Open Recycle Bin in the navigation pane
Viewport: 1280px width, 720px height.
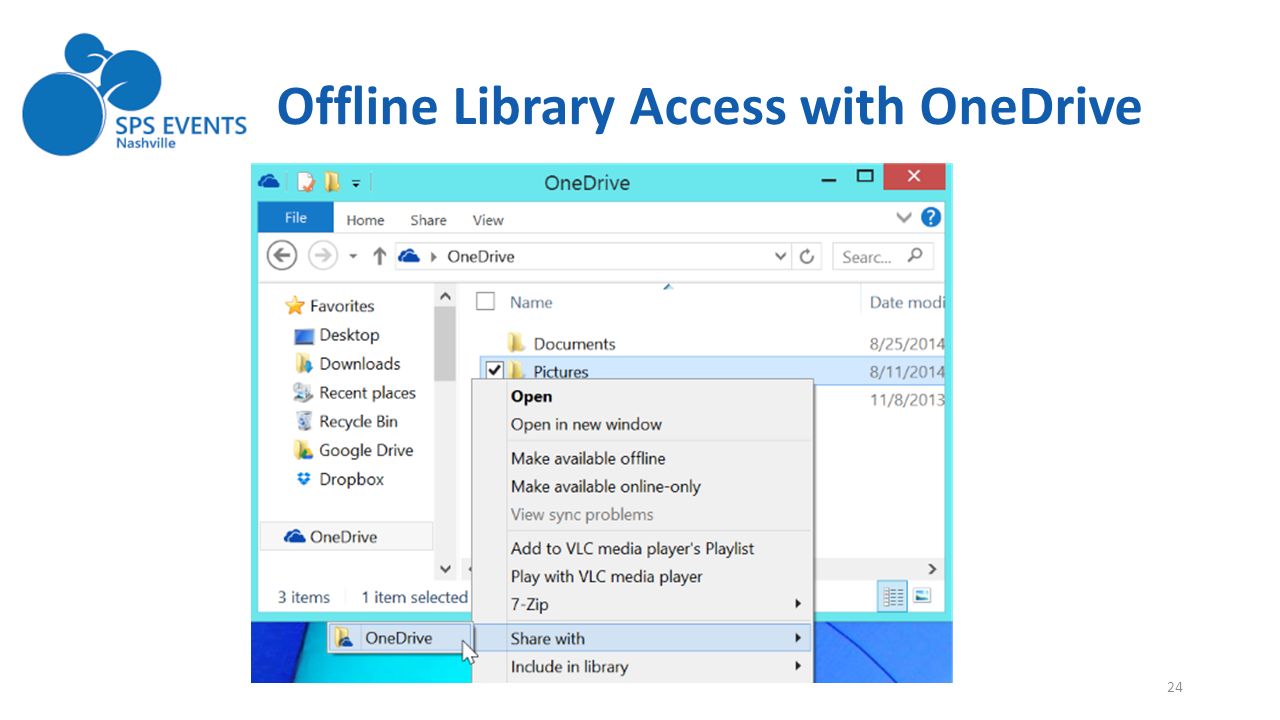click(x=358, y=422)
